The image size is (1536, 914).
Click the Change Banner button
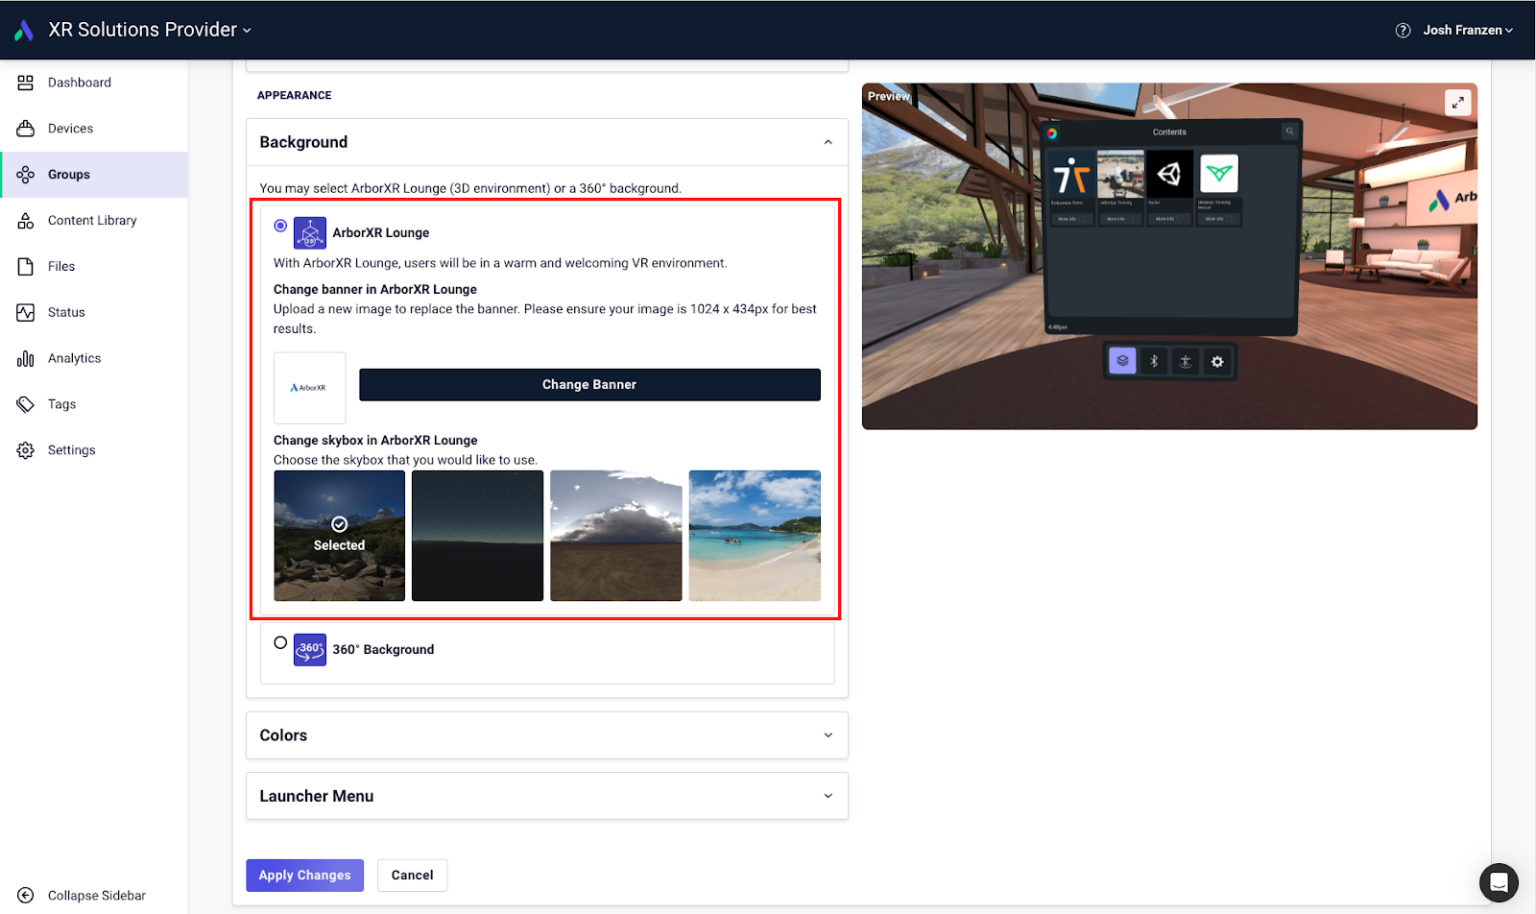pyautogui.click(x=589, y=384)
